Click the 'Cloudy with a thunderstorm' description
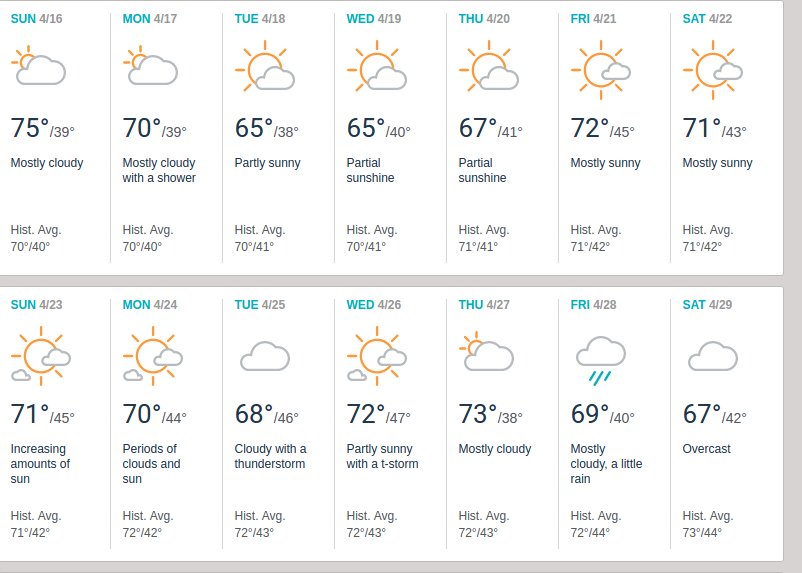The image size is (802, 573). point(271,456)
